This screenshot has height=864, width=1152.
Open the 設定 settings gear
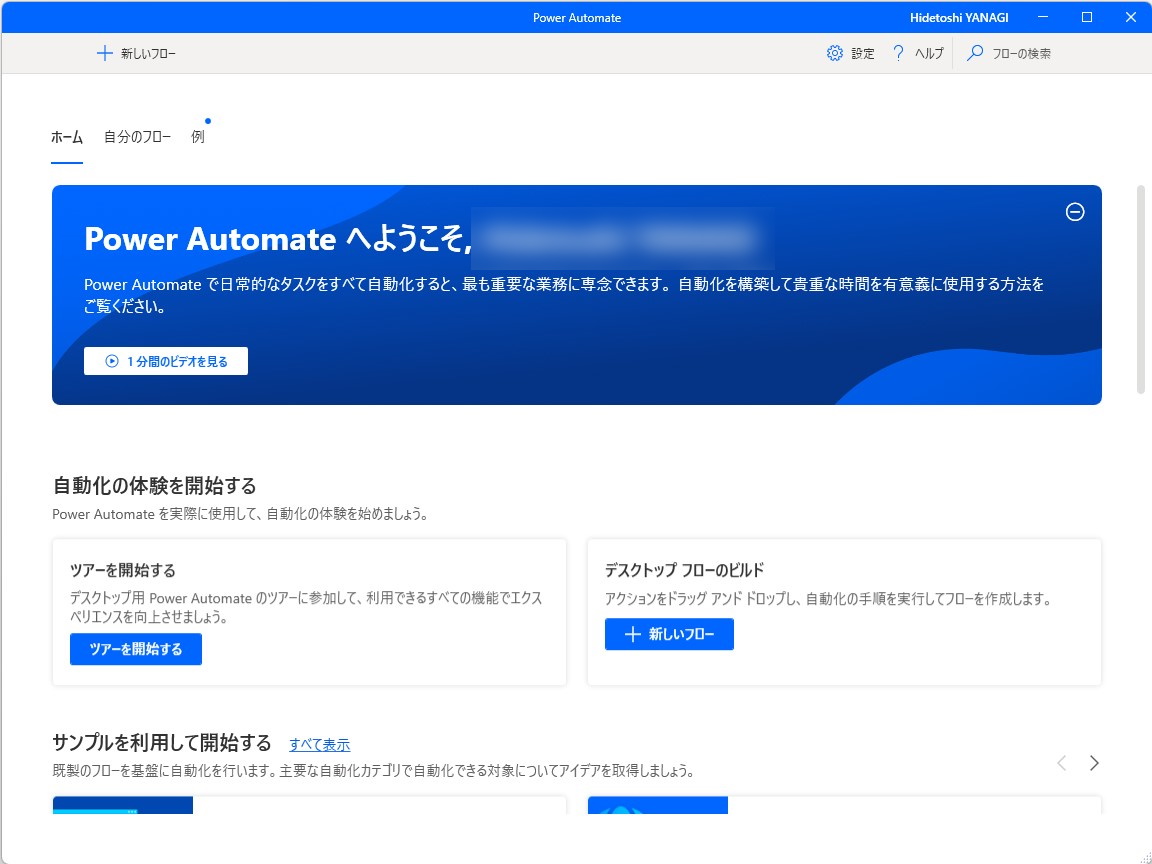point(850,52)
